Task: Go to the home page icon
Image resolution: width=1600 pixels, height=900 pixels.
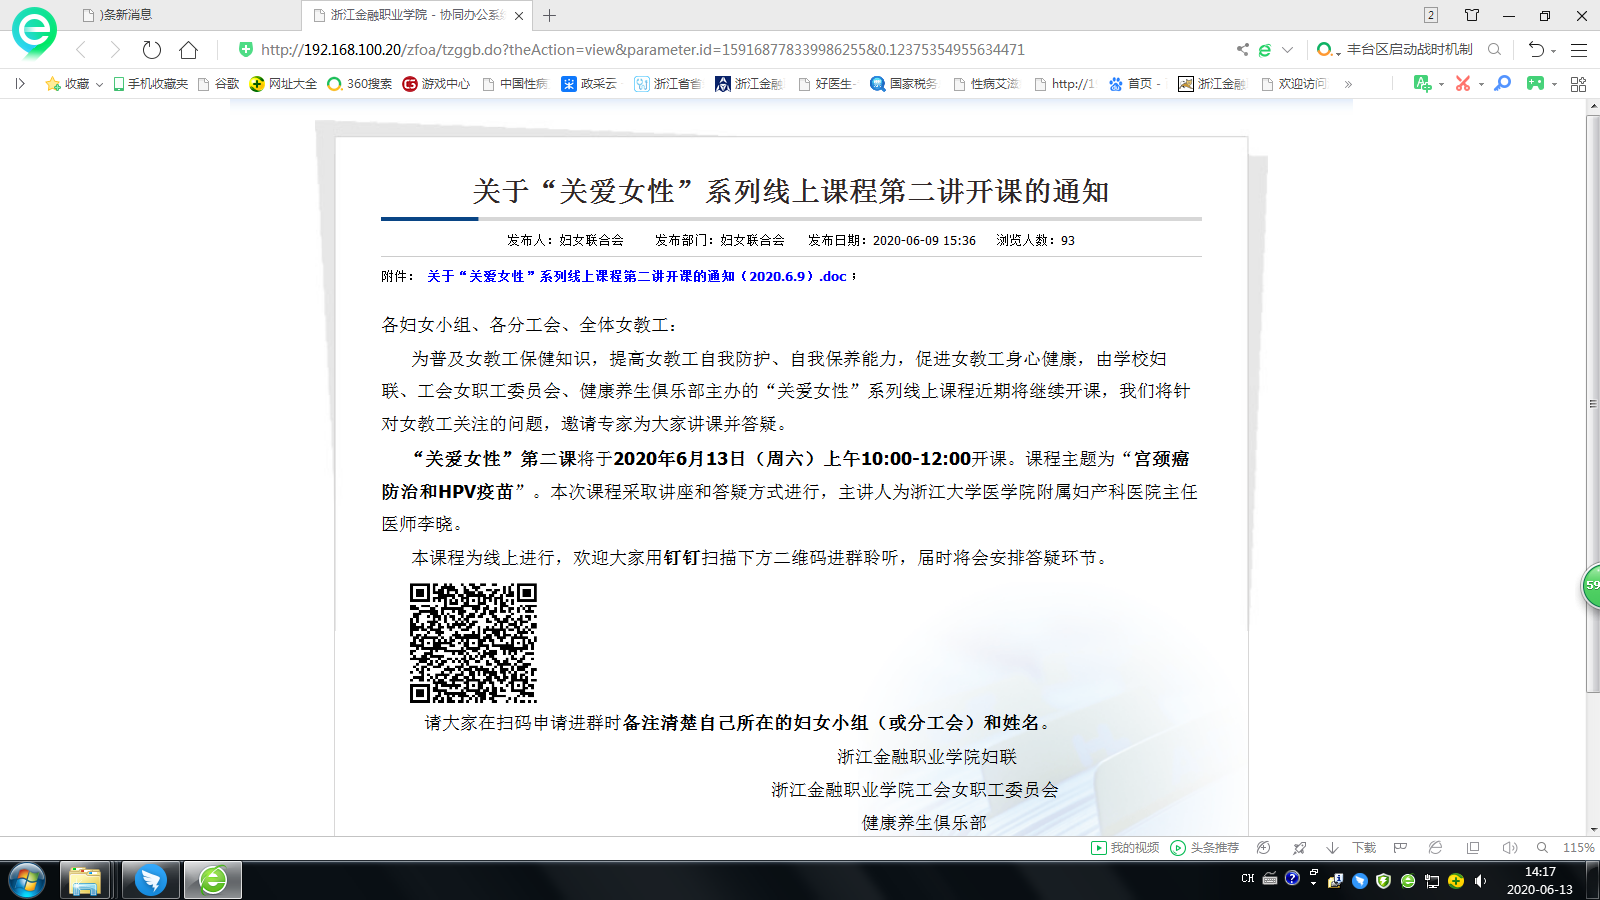Action: 188,50
